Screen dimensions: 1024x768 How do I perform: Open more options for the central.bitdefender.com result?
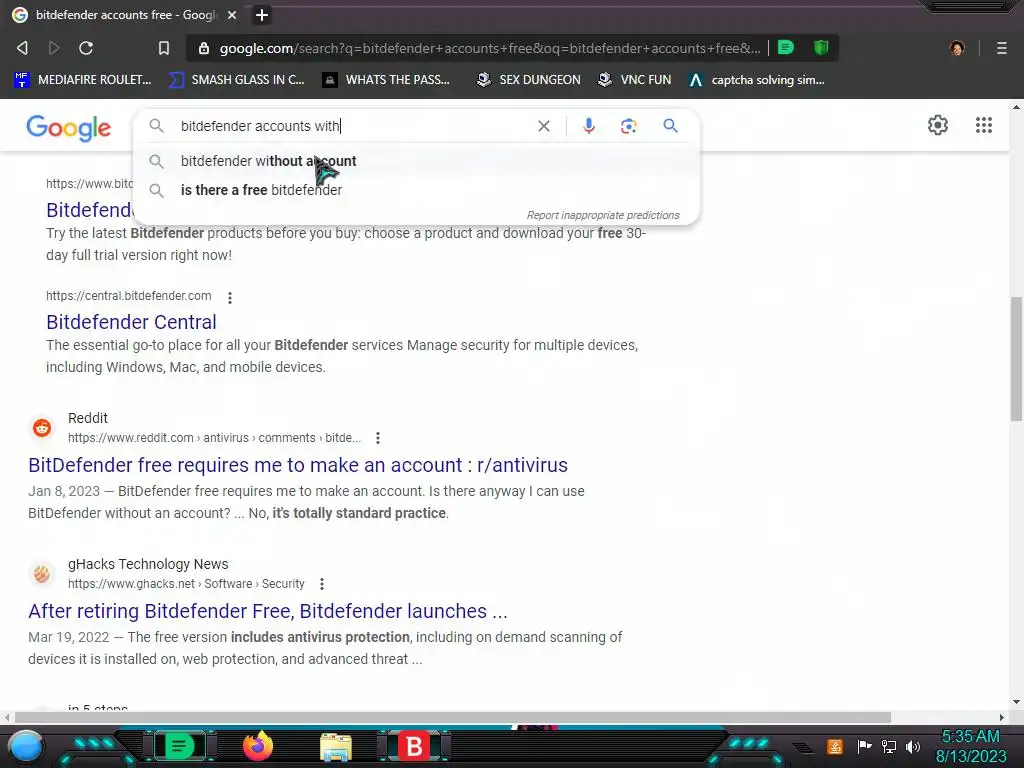[230, 298]
